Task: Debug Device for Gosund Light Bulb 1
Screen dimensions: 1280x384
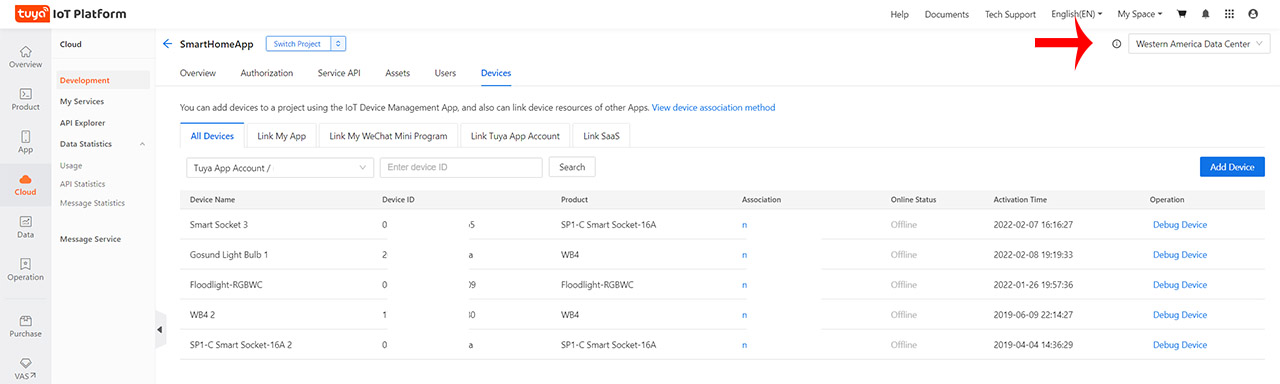Action: (x=1179, y=255)
